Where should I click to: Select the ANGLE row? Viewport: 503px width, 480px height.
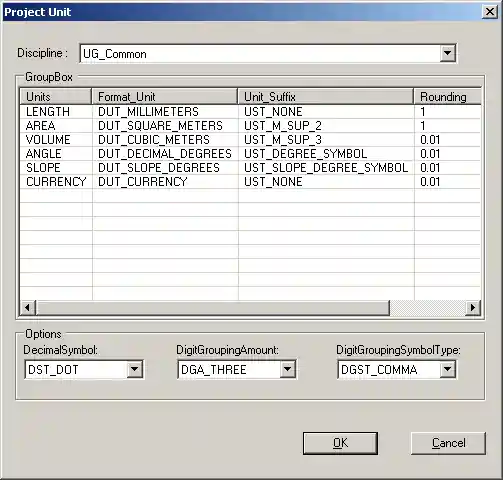250,154
